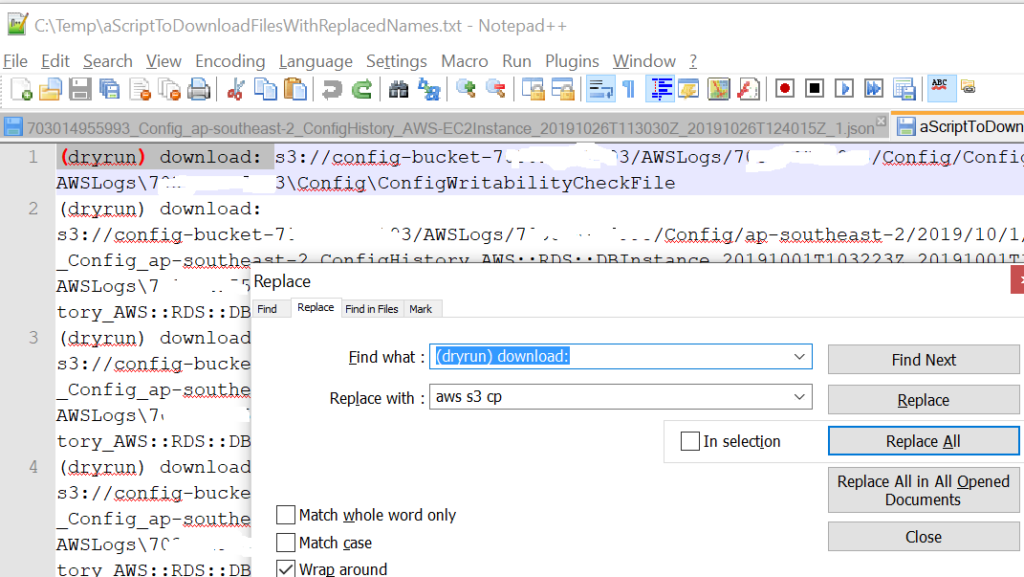Redo with the green arrow toolbar icon
Screen dimensions: 1024x577
(361, 89)
